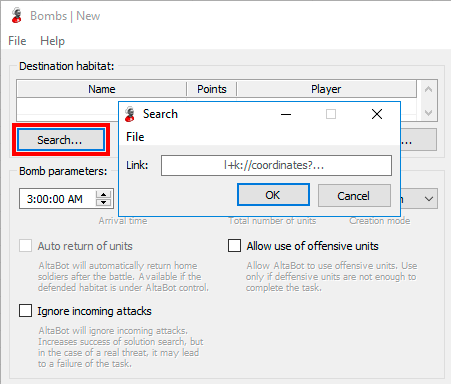Click destination list scroll down arrow
The height and width of the screenshot is (384, 451).
point(428,113)
